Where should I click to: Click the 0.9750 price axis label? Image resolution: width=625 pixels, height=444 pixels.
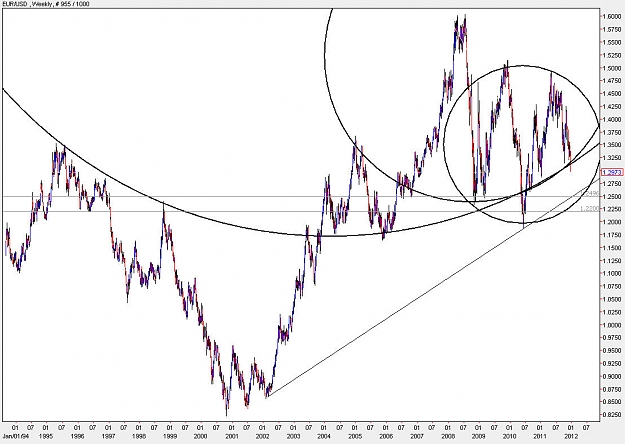(x=612, y=338)
